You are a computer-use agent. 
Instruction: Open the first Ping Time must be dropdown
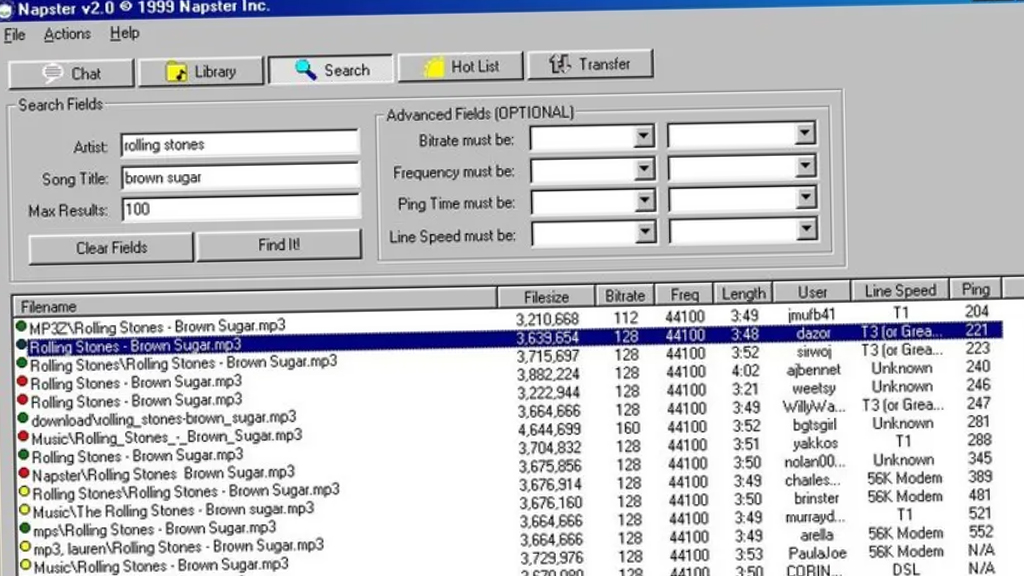[x=645, y=200]
